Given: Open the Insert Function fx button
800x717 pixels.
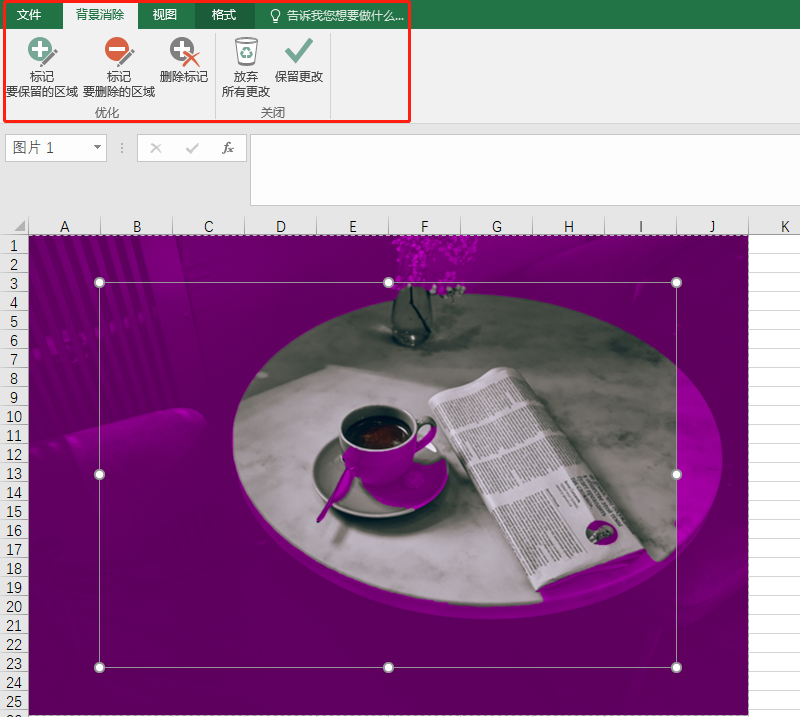Looking at the screenshot, I should [228, 148].
